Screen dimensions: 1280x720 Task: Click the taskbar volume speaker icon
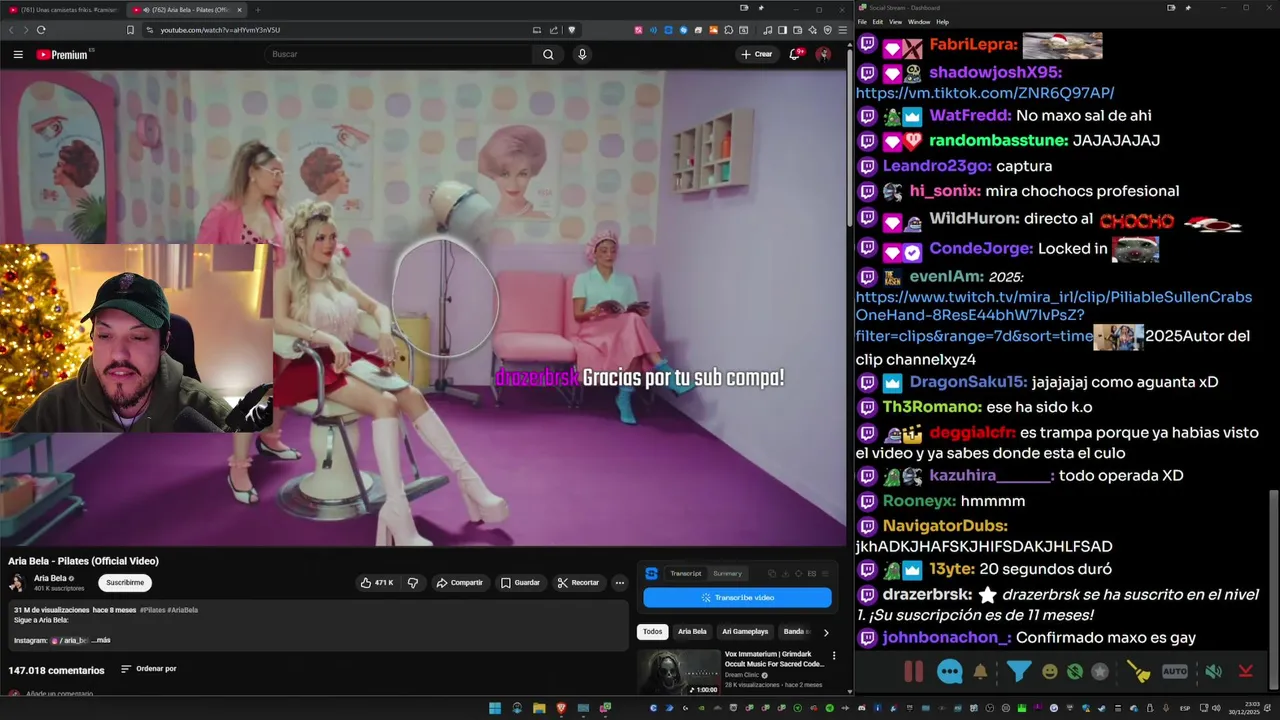(1217, 708)
